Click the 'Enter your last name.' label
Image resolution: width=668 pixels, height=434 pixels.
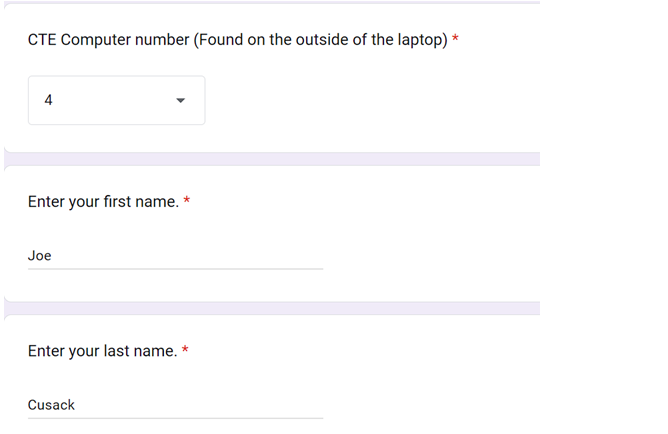(x=102, y=351)
